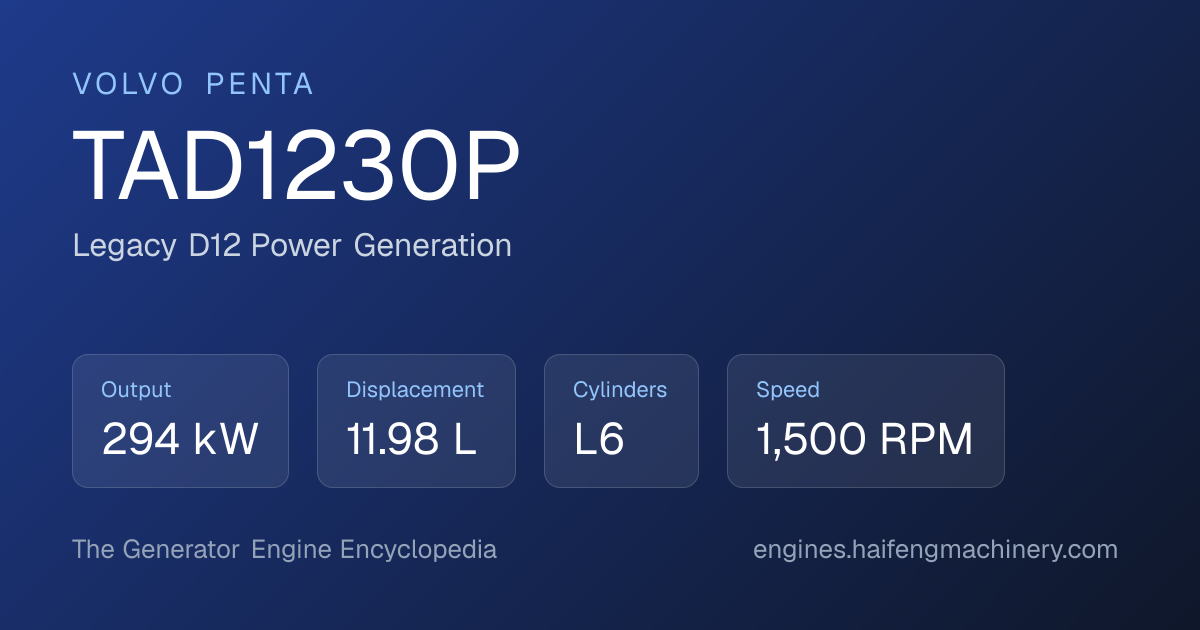Click the D12 text in the subtitle

215,246
